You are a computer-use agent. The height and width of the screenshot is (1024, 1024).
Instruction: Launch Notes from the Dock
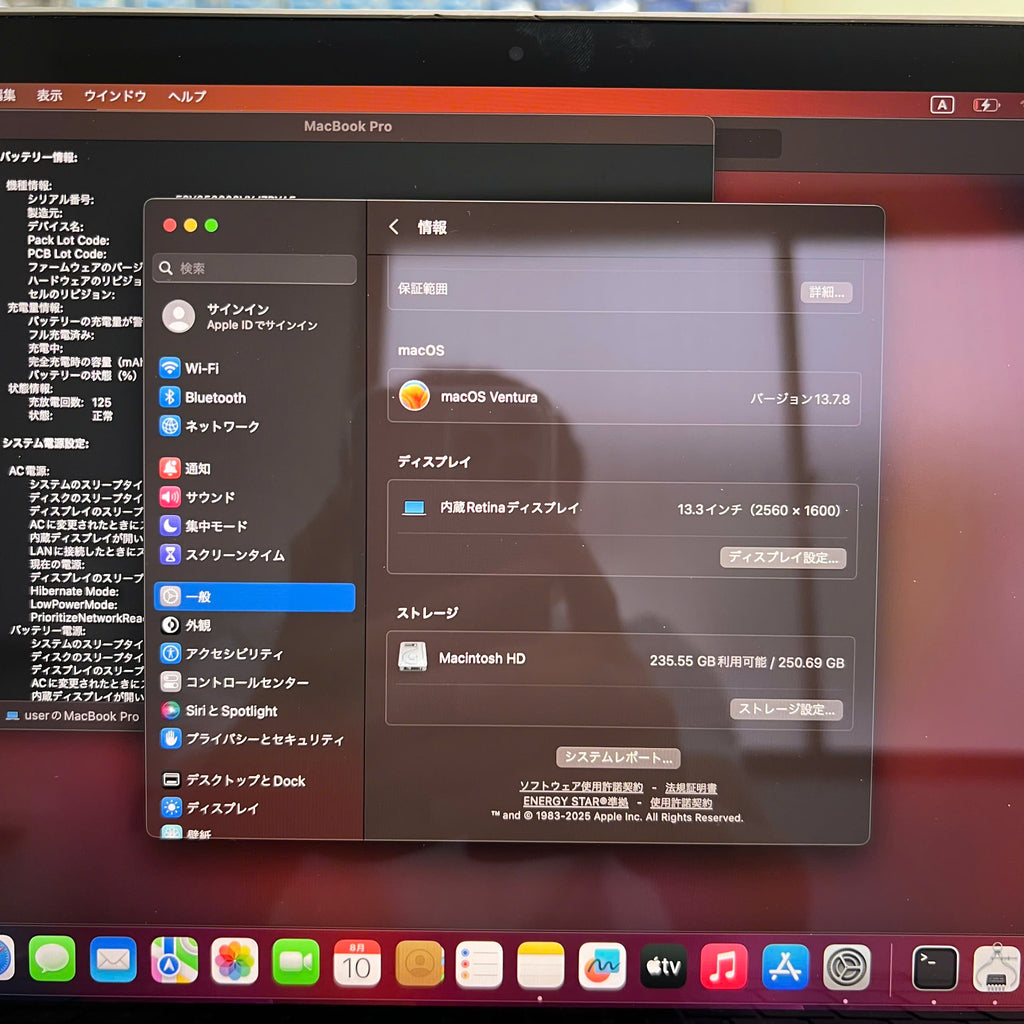541,965
